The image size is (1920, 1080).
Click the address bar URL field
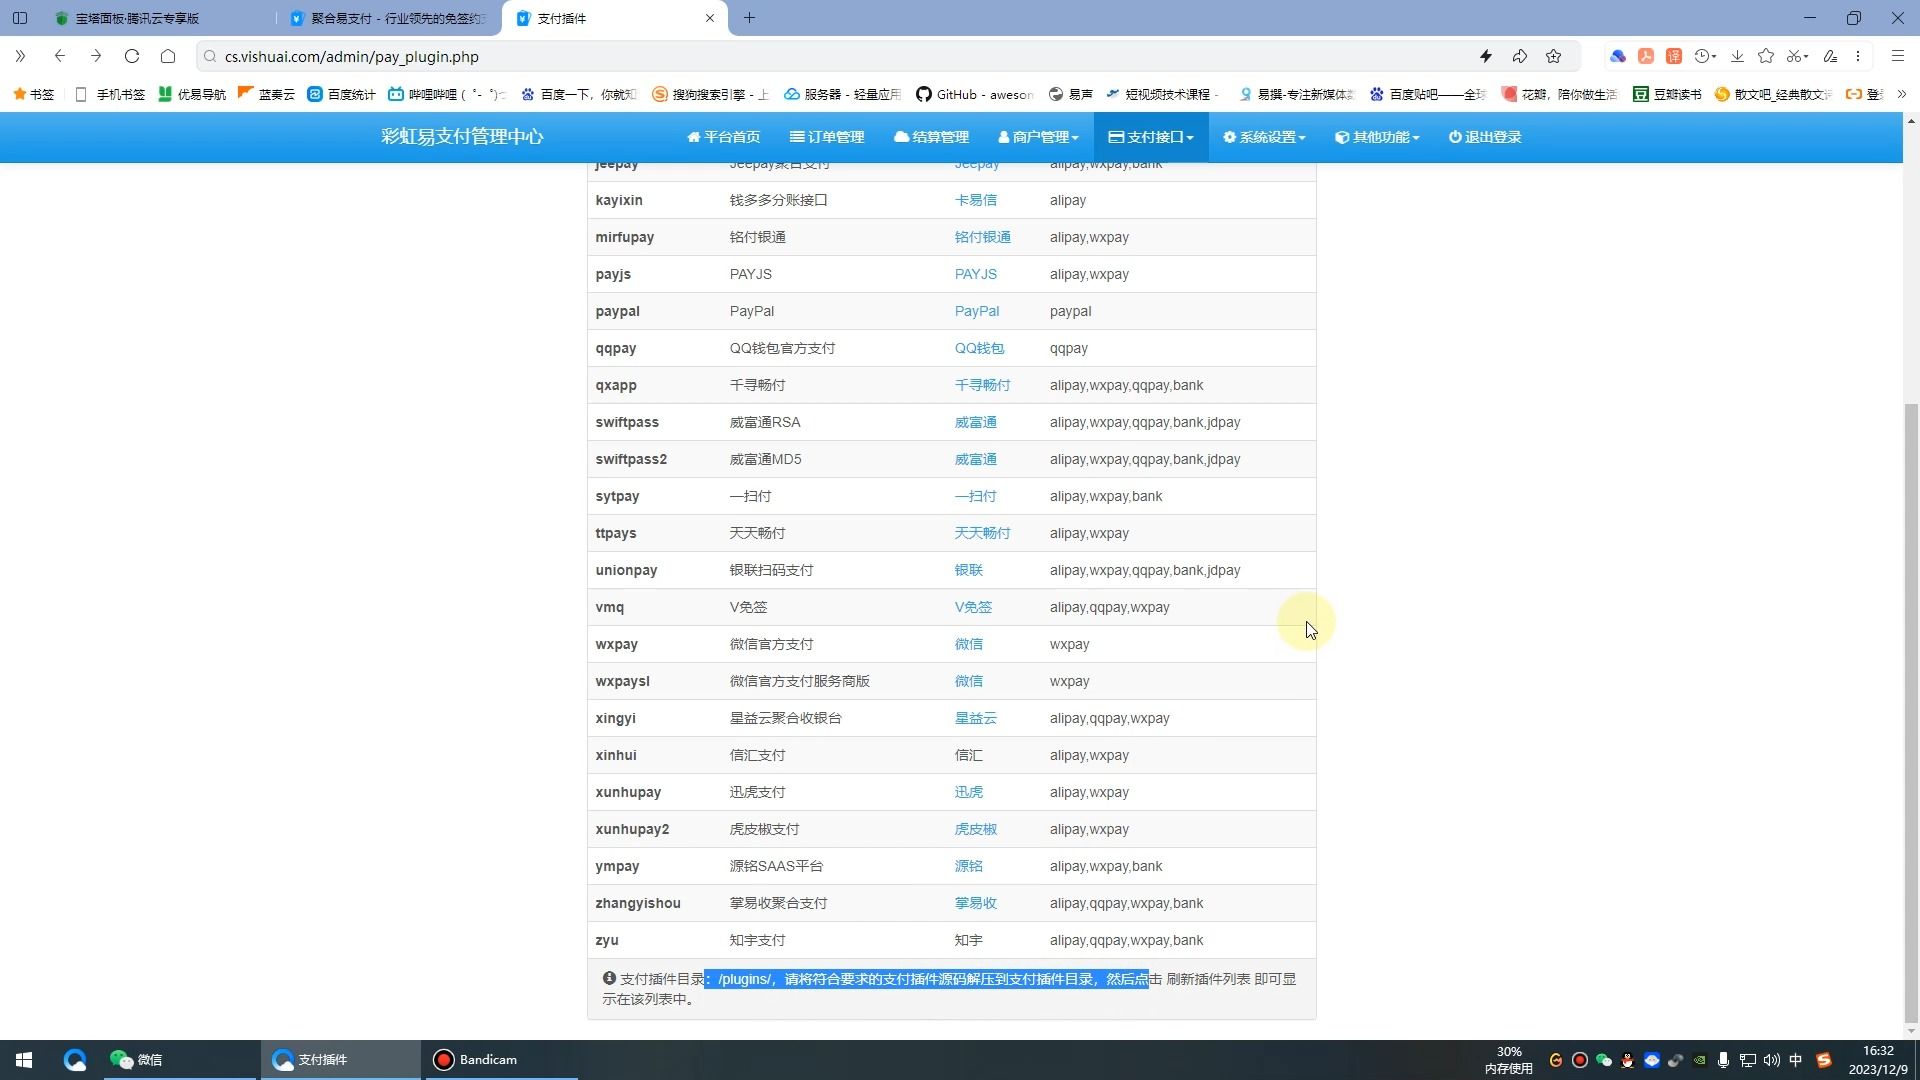tap(840, 56)
